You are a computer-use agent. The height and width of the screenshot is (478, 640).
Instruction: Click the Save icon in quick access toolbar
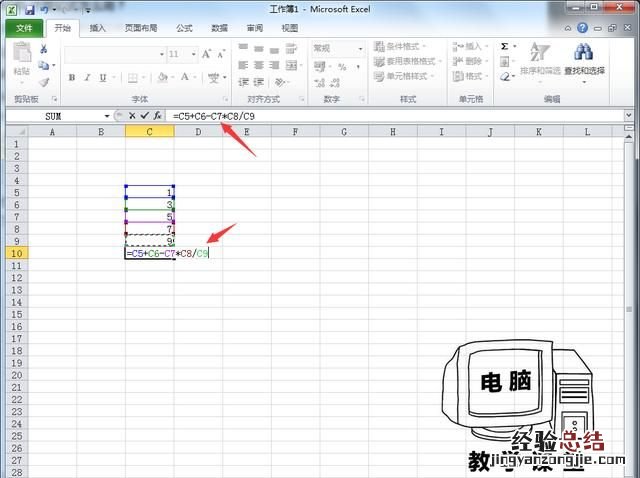[x=29, y=9]
